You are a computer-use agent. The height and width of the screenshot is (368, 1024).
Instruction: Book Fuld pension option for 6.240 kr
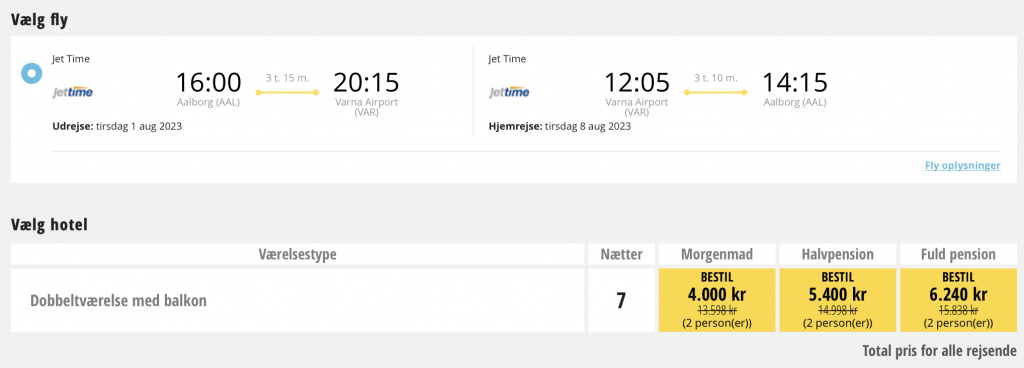(958, 299)
